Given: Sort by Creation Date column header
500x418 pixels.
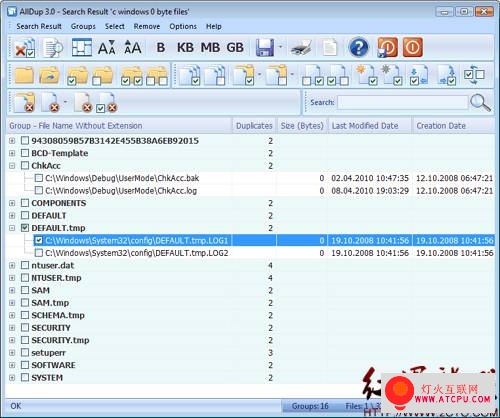Looking at the screenshot, I should [x=453, y=126].
